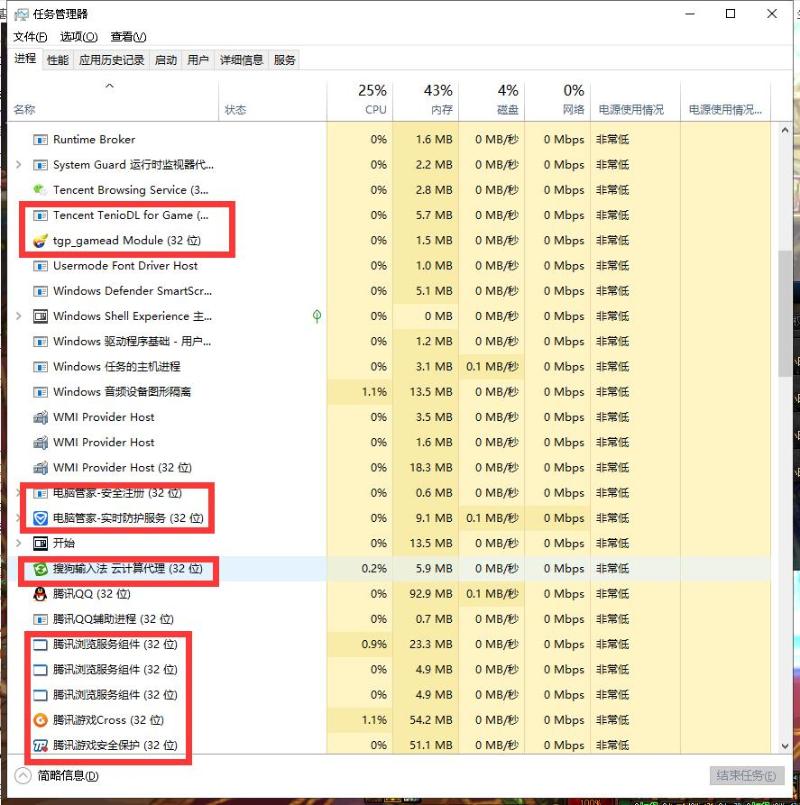Open the 选项(O) menu
This screenshot has height=805, width=800.
(x=79, y=36)
